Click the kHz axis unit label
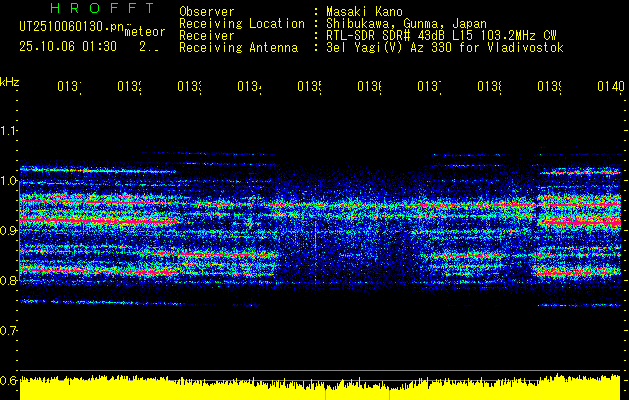 pyautogui.click(x=9, y=82)
